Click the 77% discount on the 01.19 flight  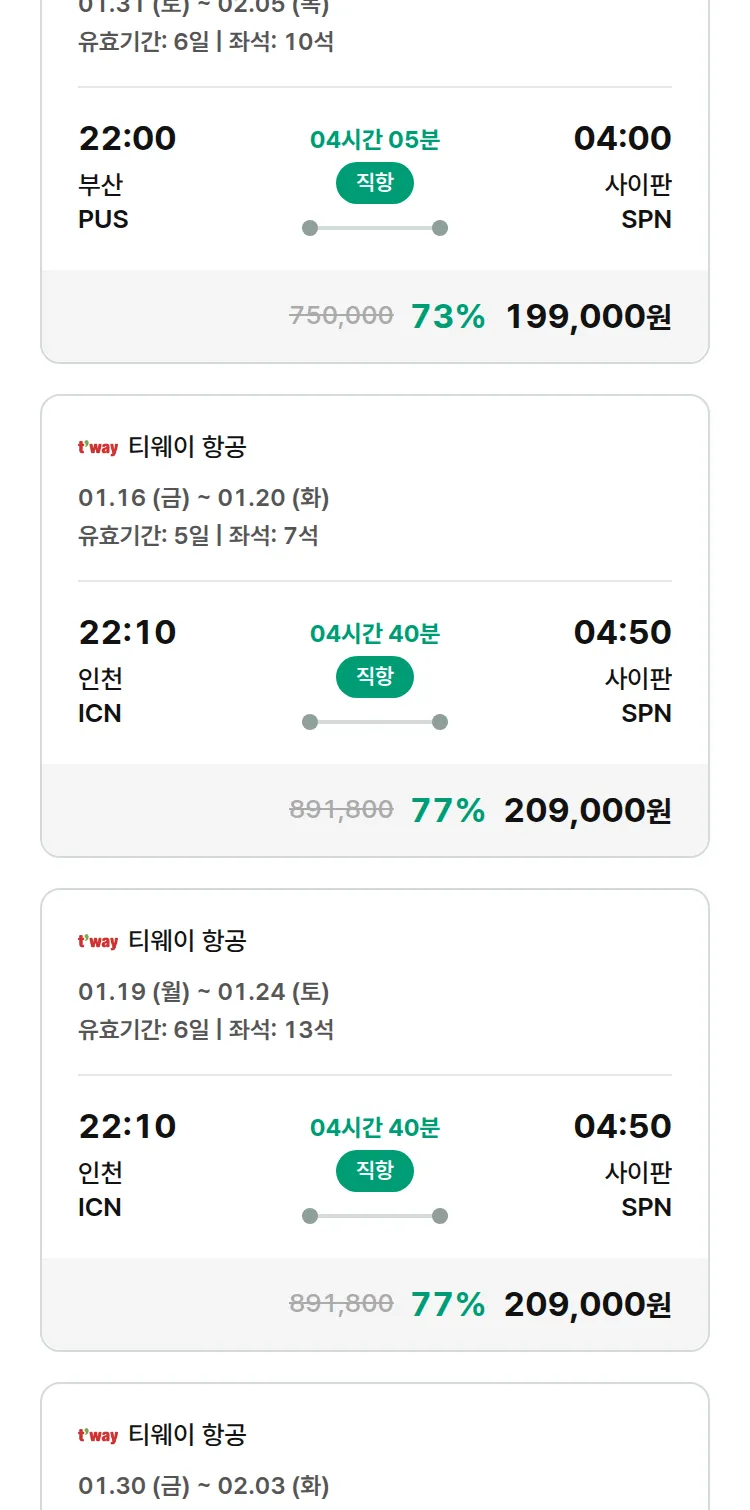coord(448,1305)
